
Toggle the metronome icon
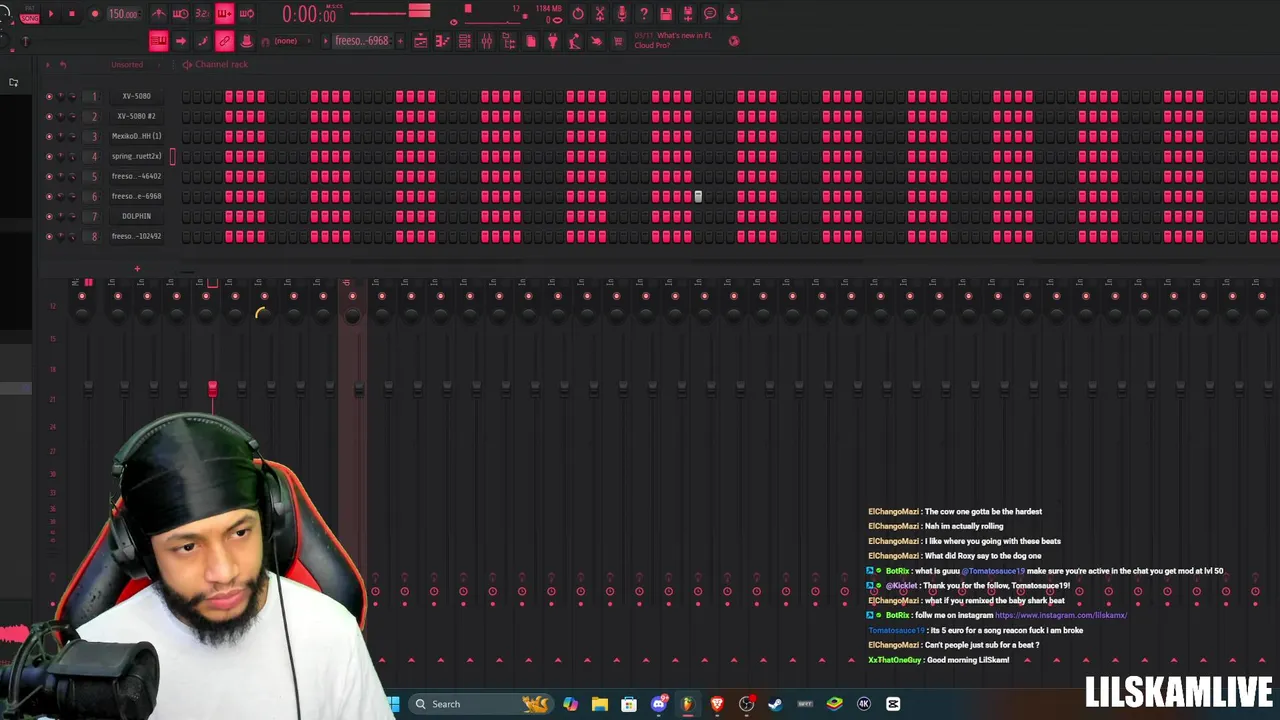click(159, 14)
